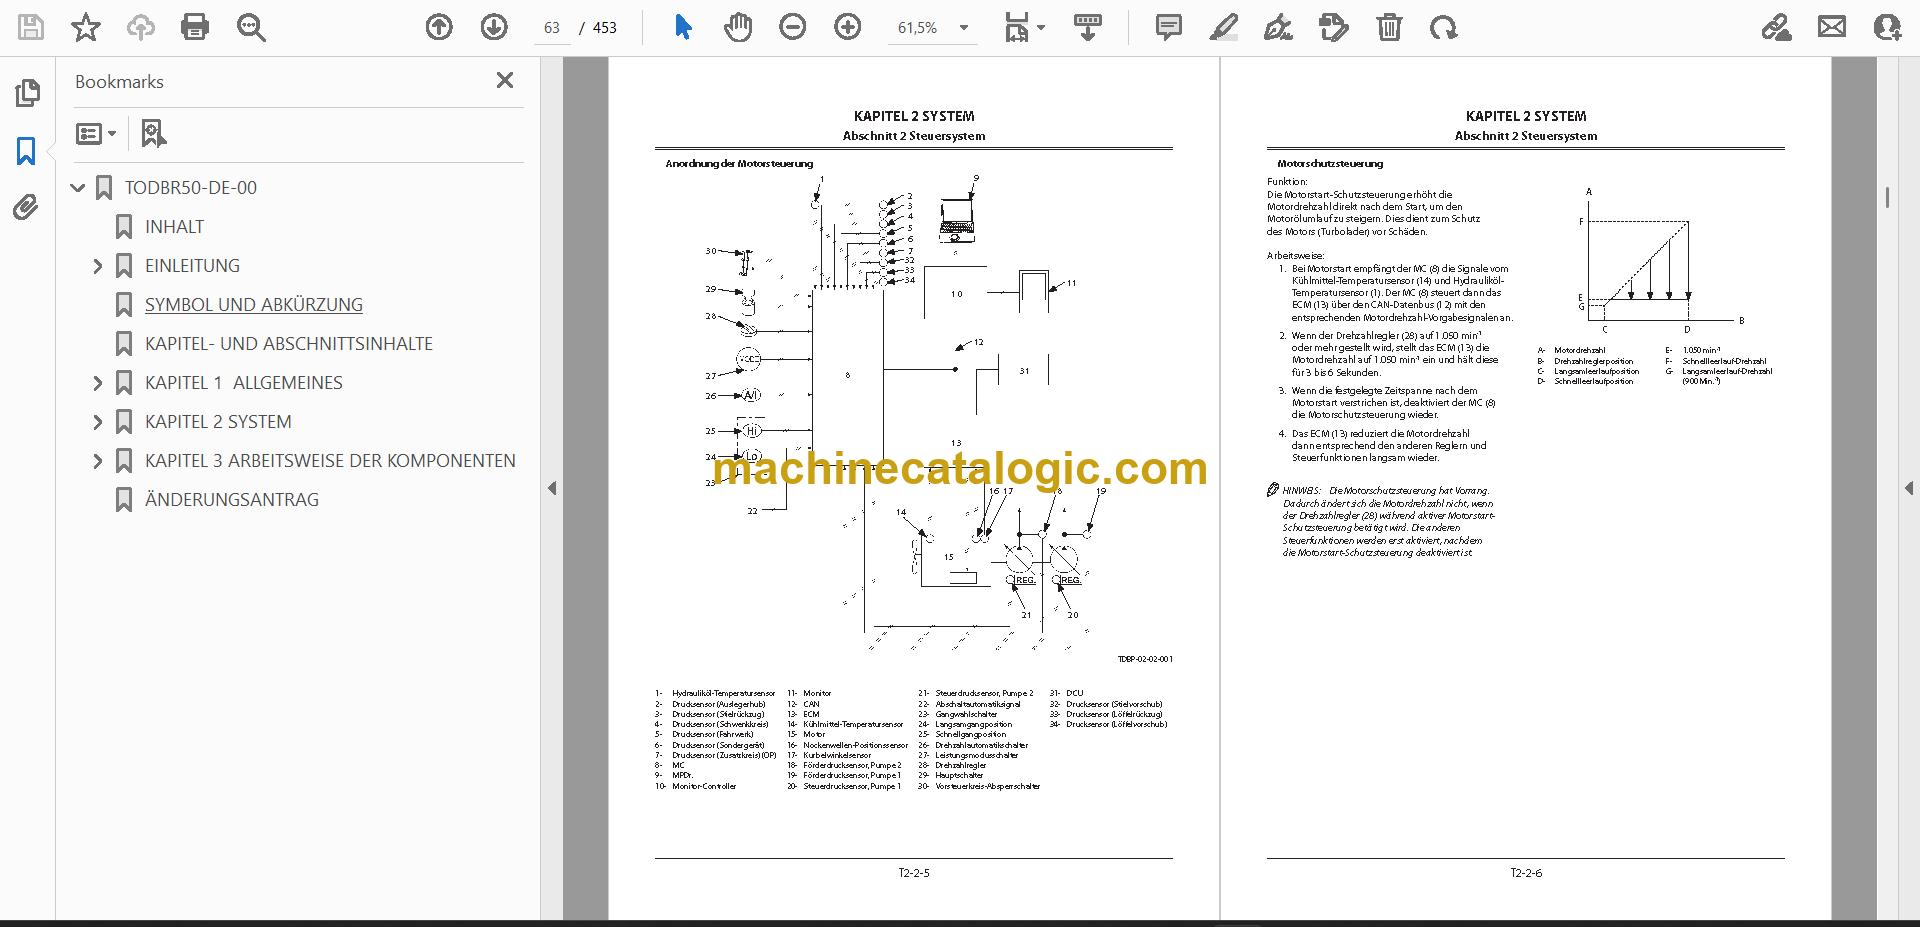Expand KAPITEL 2 SYSTEM bookmark
This screenshot has height=927, width=1920.
click(x=97, y=422)
